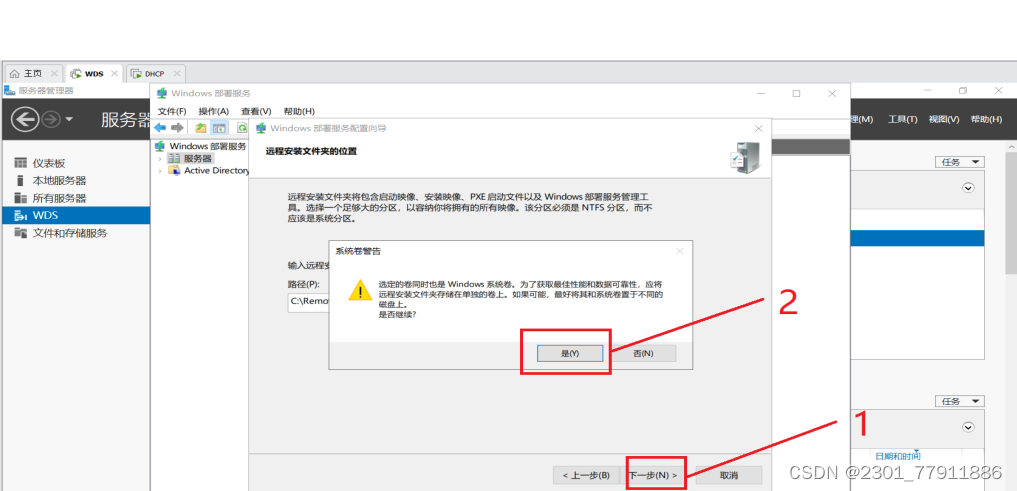Viewport: 1017px width, 491px height.
Task: Close the Windows 部署服务配置向导 window
Action: pos(758,128)
